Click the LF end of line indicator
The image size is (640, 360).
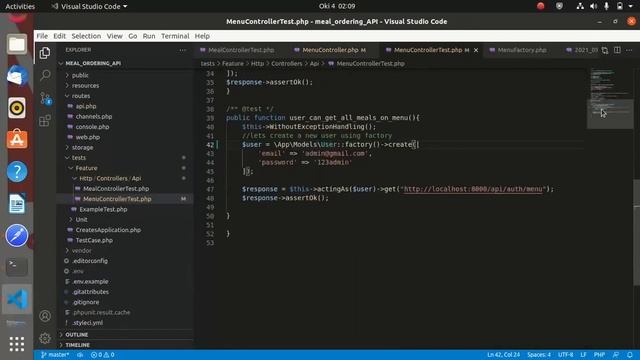point(583,355)
